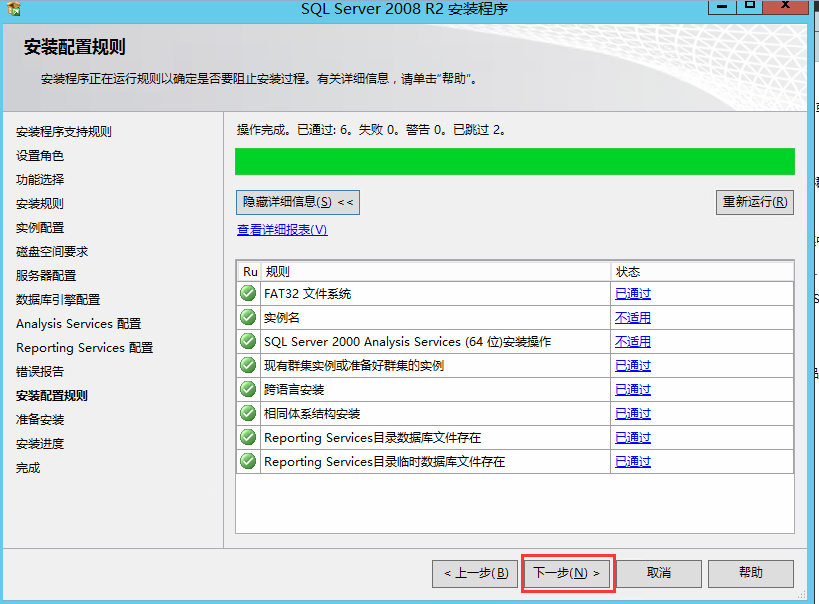Viewport: 819px width, 604px height.
Task: Click the green check icon for FAT32 文件系统
Action: pyautogui.click(x=248, y=293)
